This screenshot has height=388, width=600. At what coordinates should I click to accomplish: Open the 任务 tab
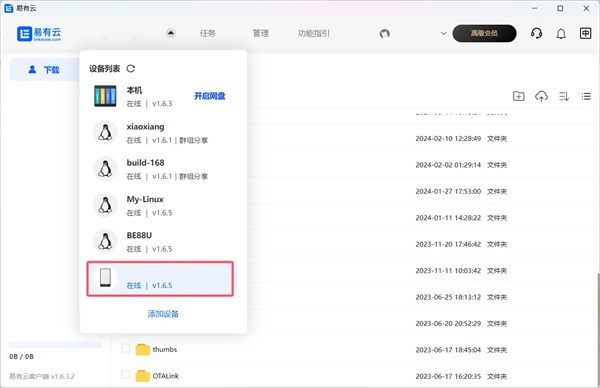tap(207, 33)
